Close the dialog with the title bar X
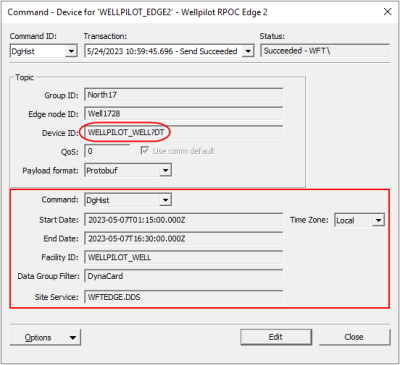The width and height of the screenshot is (400, 365). click(387, 12)
